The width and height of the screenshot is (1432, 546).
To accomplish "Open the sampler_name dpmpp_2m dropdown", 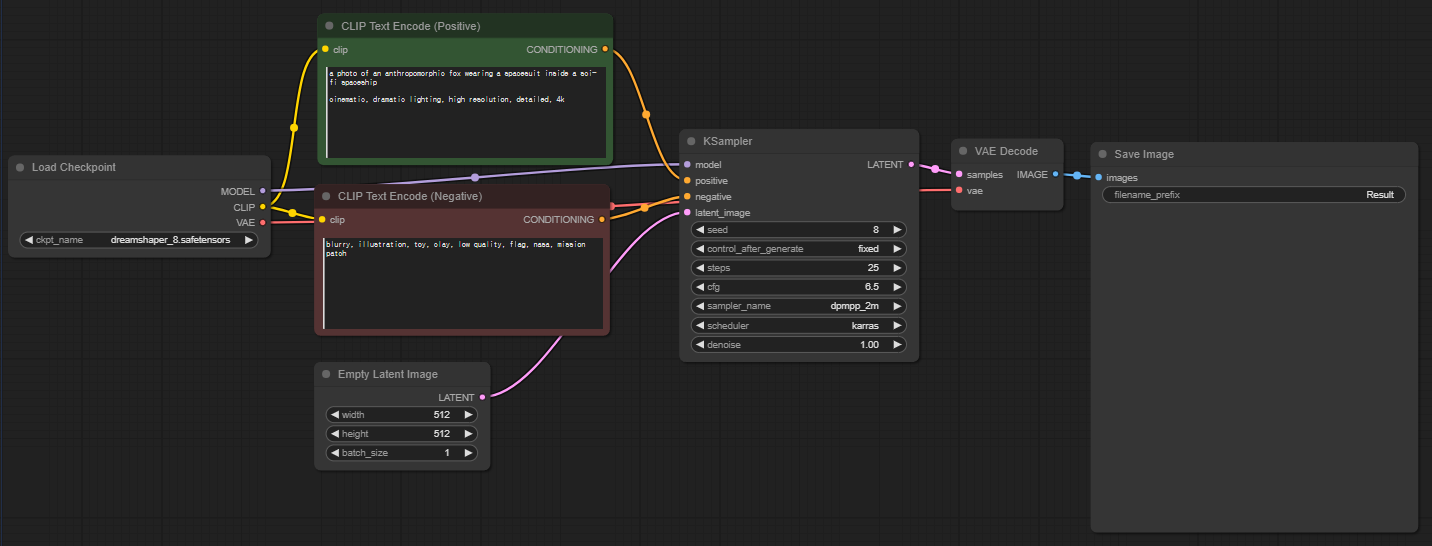I will tap(799, 306).
